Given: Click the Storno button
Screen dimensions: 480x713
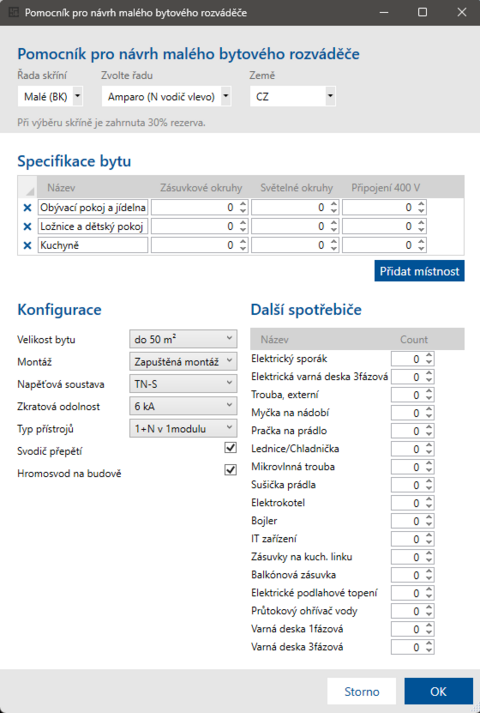Looking at the screenshot, I should 361,692.
